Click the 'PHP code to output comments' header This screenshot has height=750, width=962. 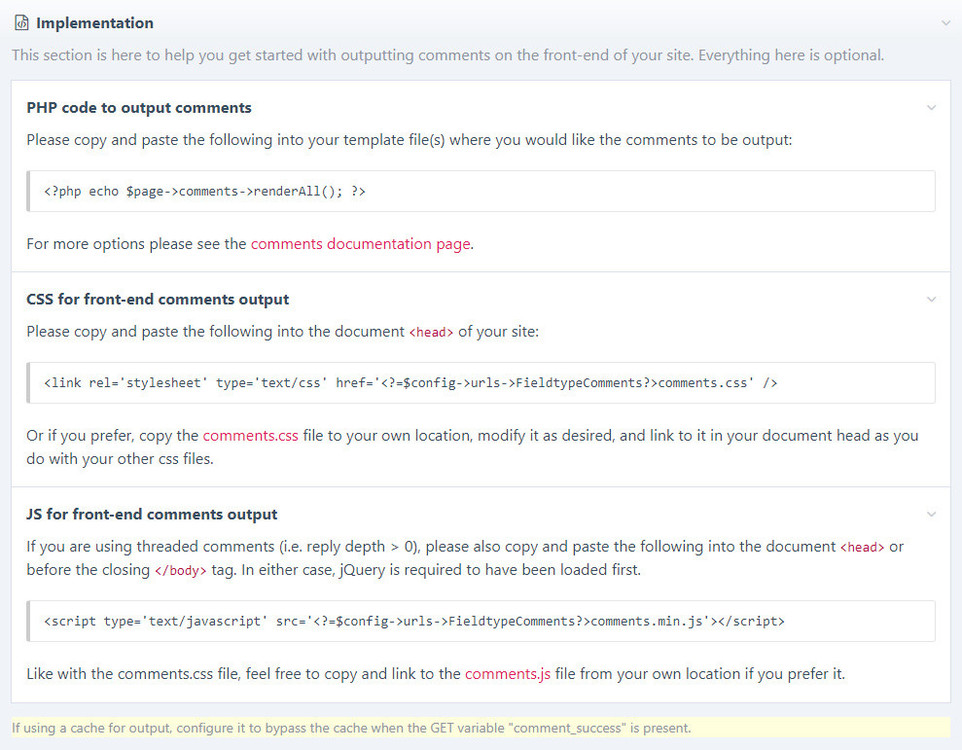coord(139,108)
